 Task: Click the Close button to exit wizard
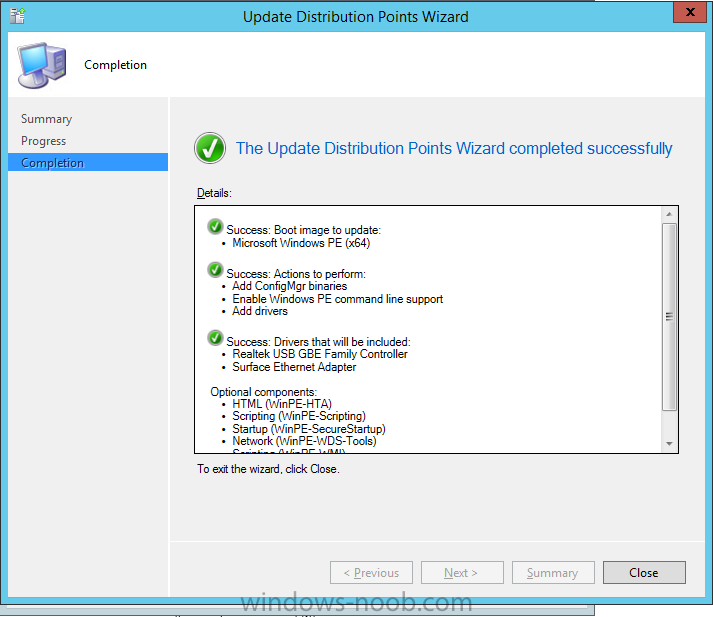(x=644, y=572)
